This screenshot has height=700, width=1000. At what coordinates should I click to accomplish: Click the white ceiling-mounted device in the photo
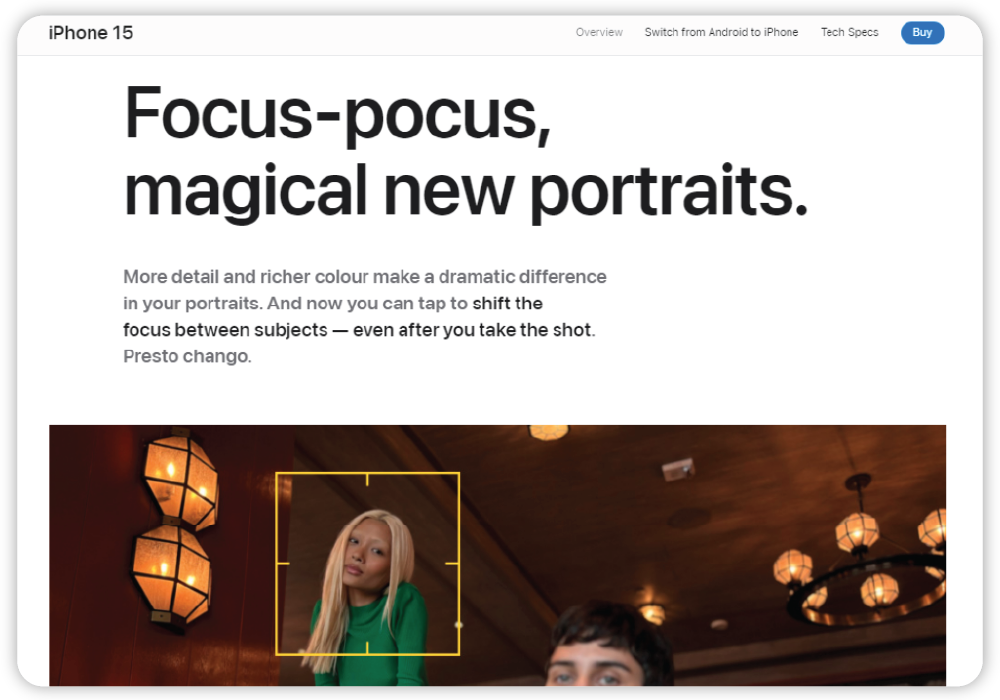[x=679, y=468]
